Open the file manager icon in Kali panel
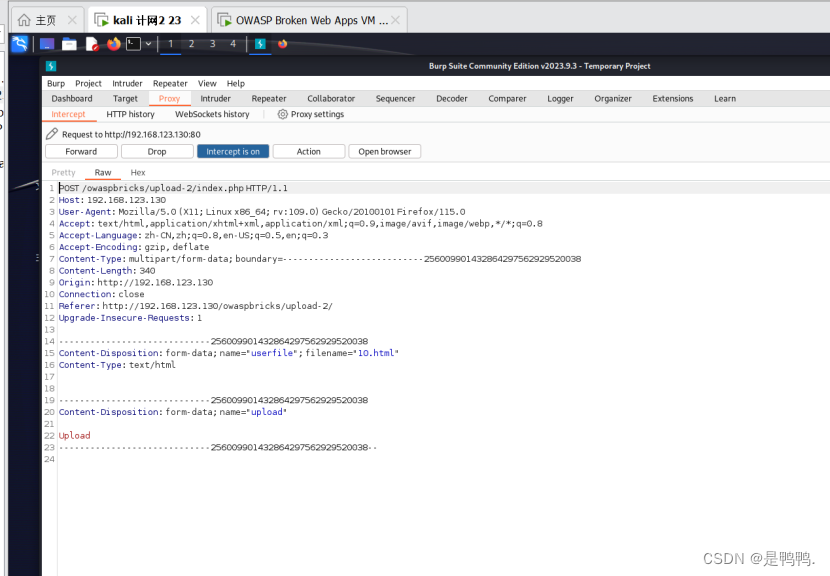This screenshot has width=830, height=576. coord(69,44)
